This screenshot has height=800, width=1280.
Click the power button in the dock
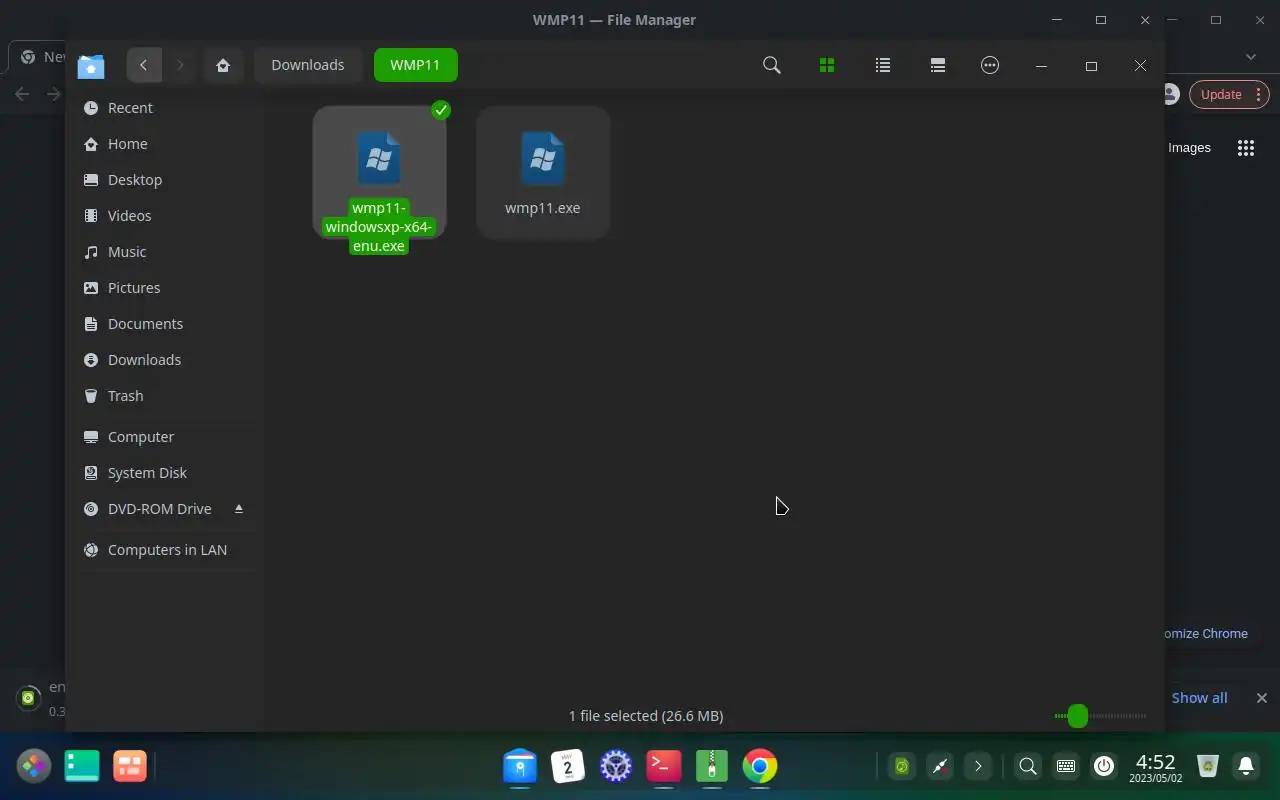tap(1104, 767)
